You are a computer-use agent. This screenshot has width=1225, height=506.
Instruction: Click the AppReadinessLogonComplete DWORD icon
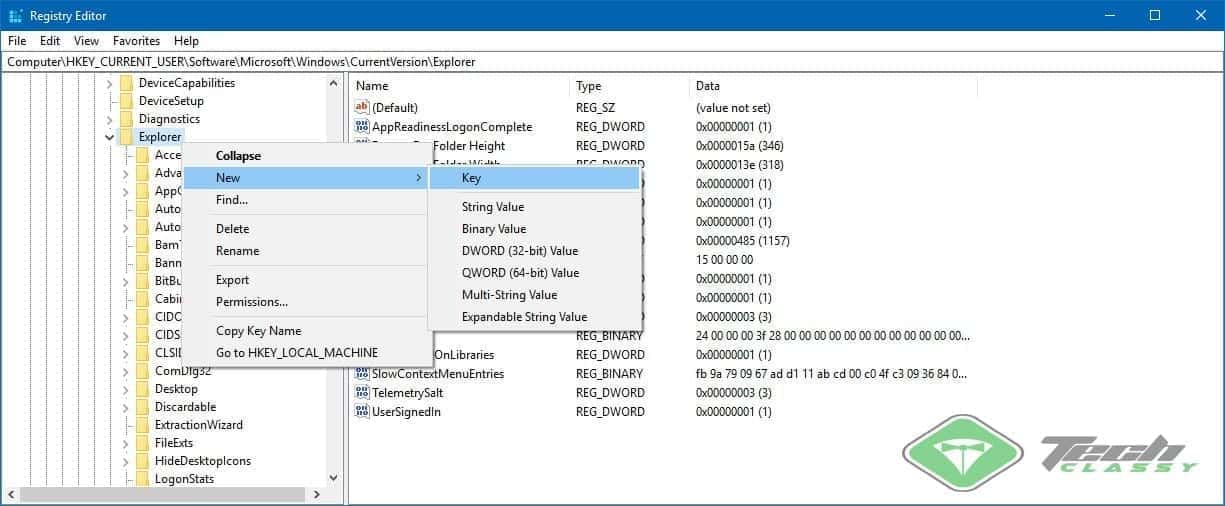362,127
